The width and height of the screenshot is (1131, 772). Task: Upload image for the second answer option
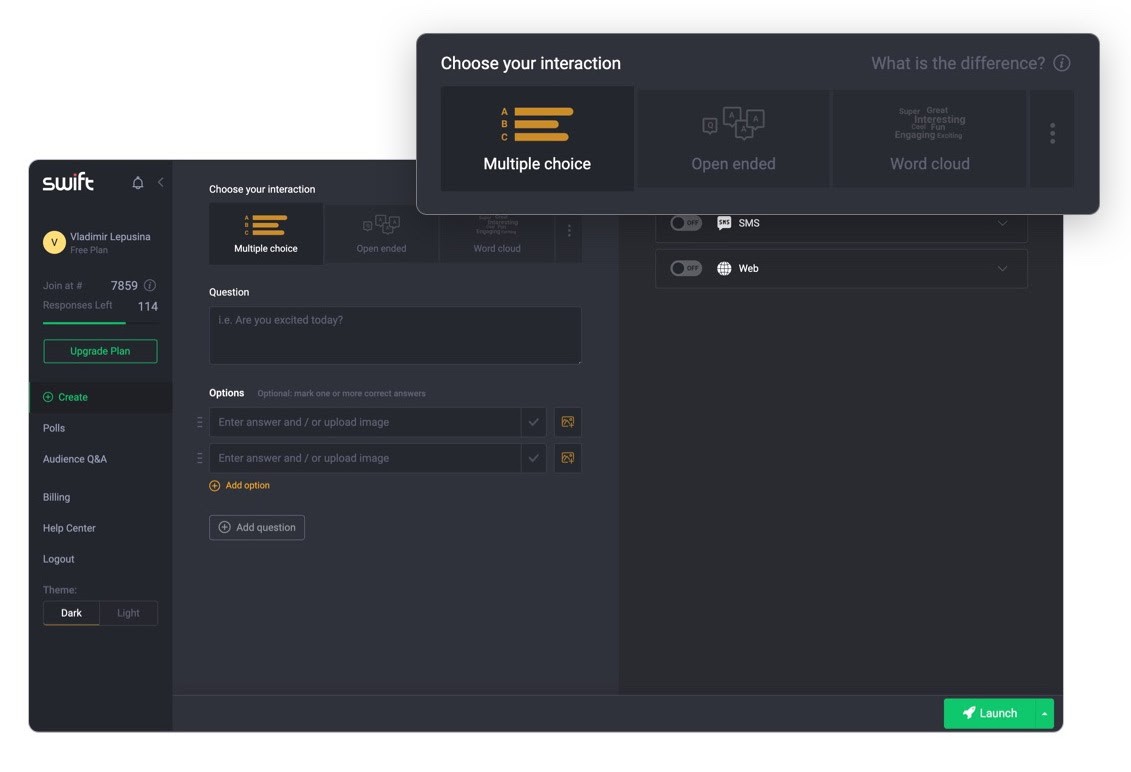coord(568,458)
